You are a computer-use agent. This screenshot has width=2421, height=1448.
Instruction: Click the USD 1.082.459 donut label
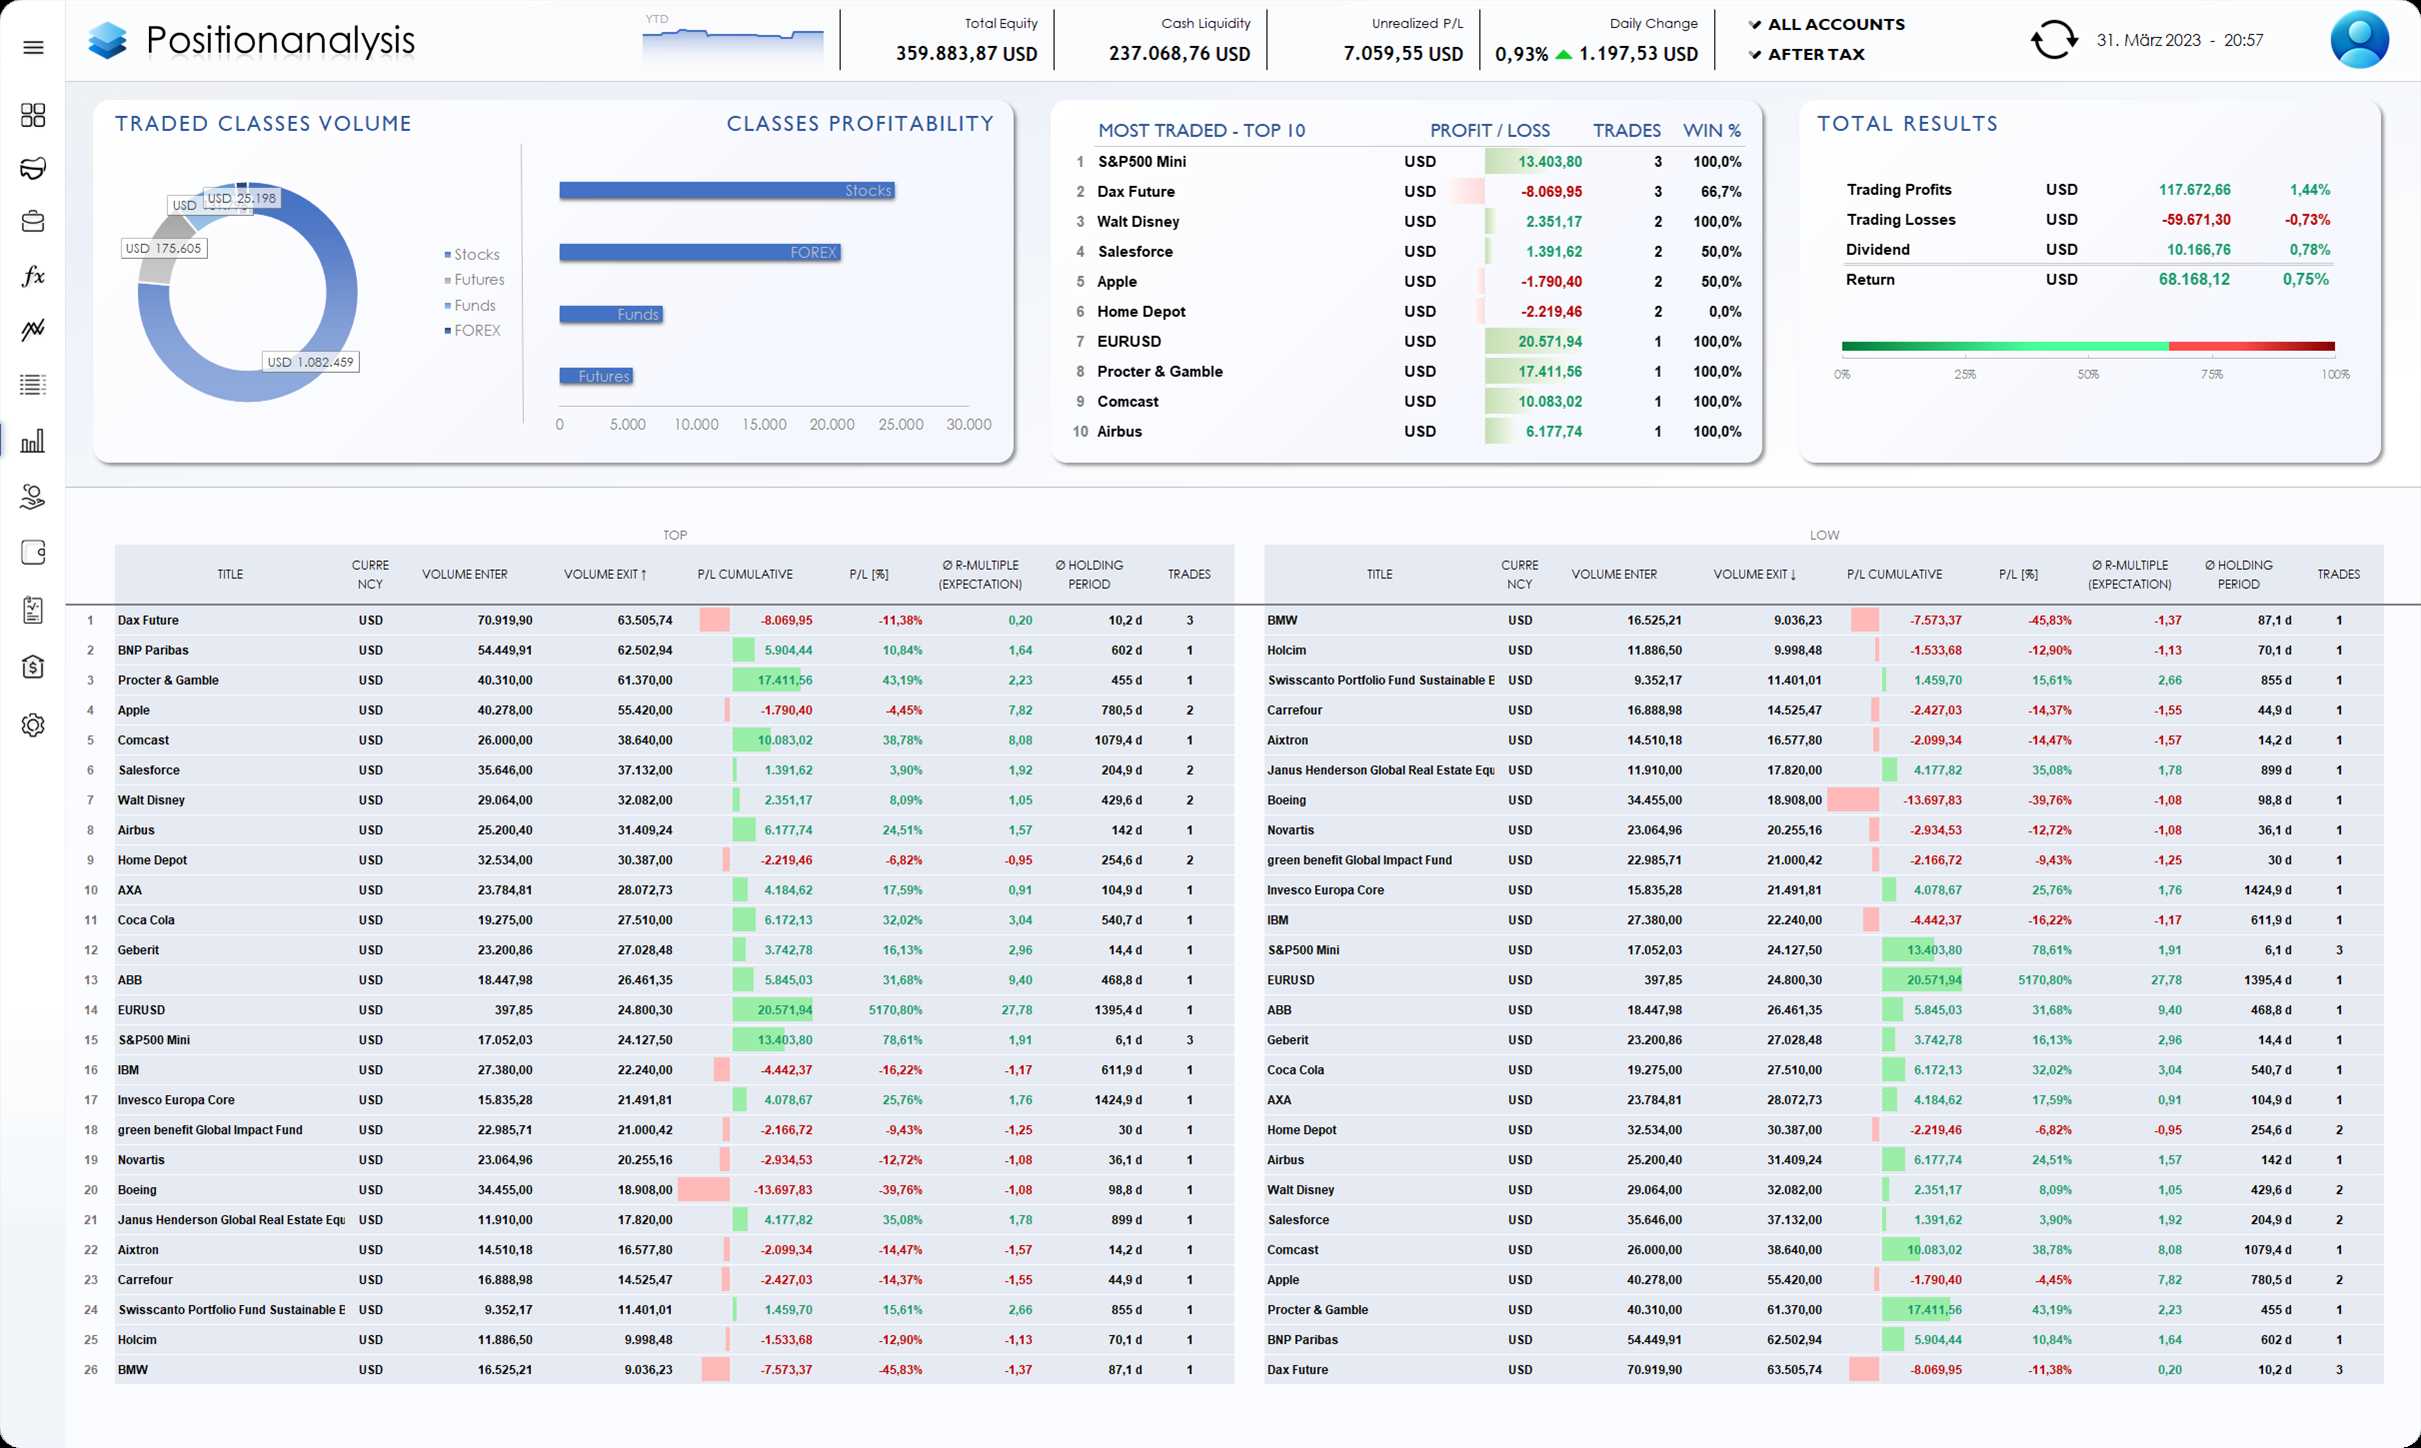click(x=310, y=362)
